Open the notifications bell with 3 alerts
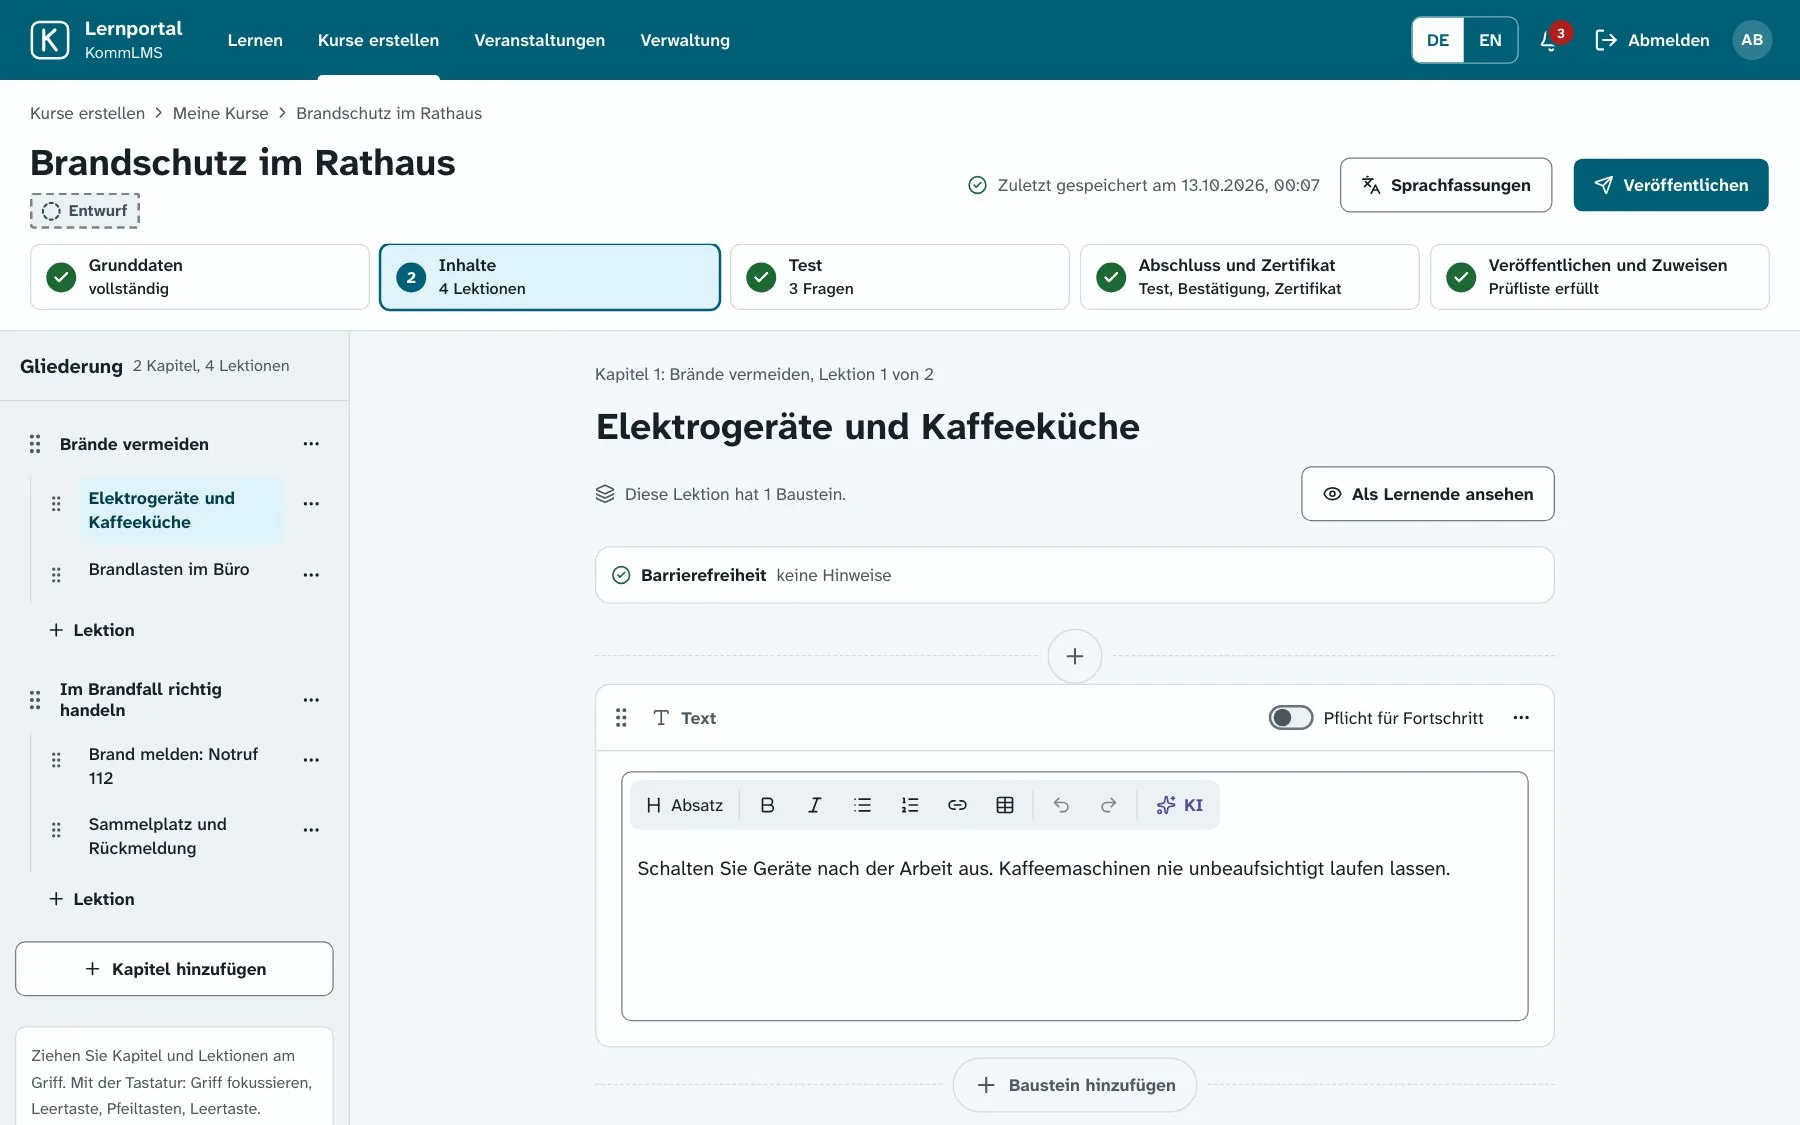Screen dimensions: 1800x1125 tap(1550, 40)
